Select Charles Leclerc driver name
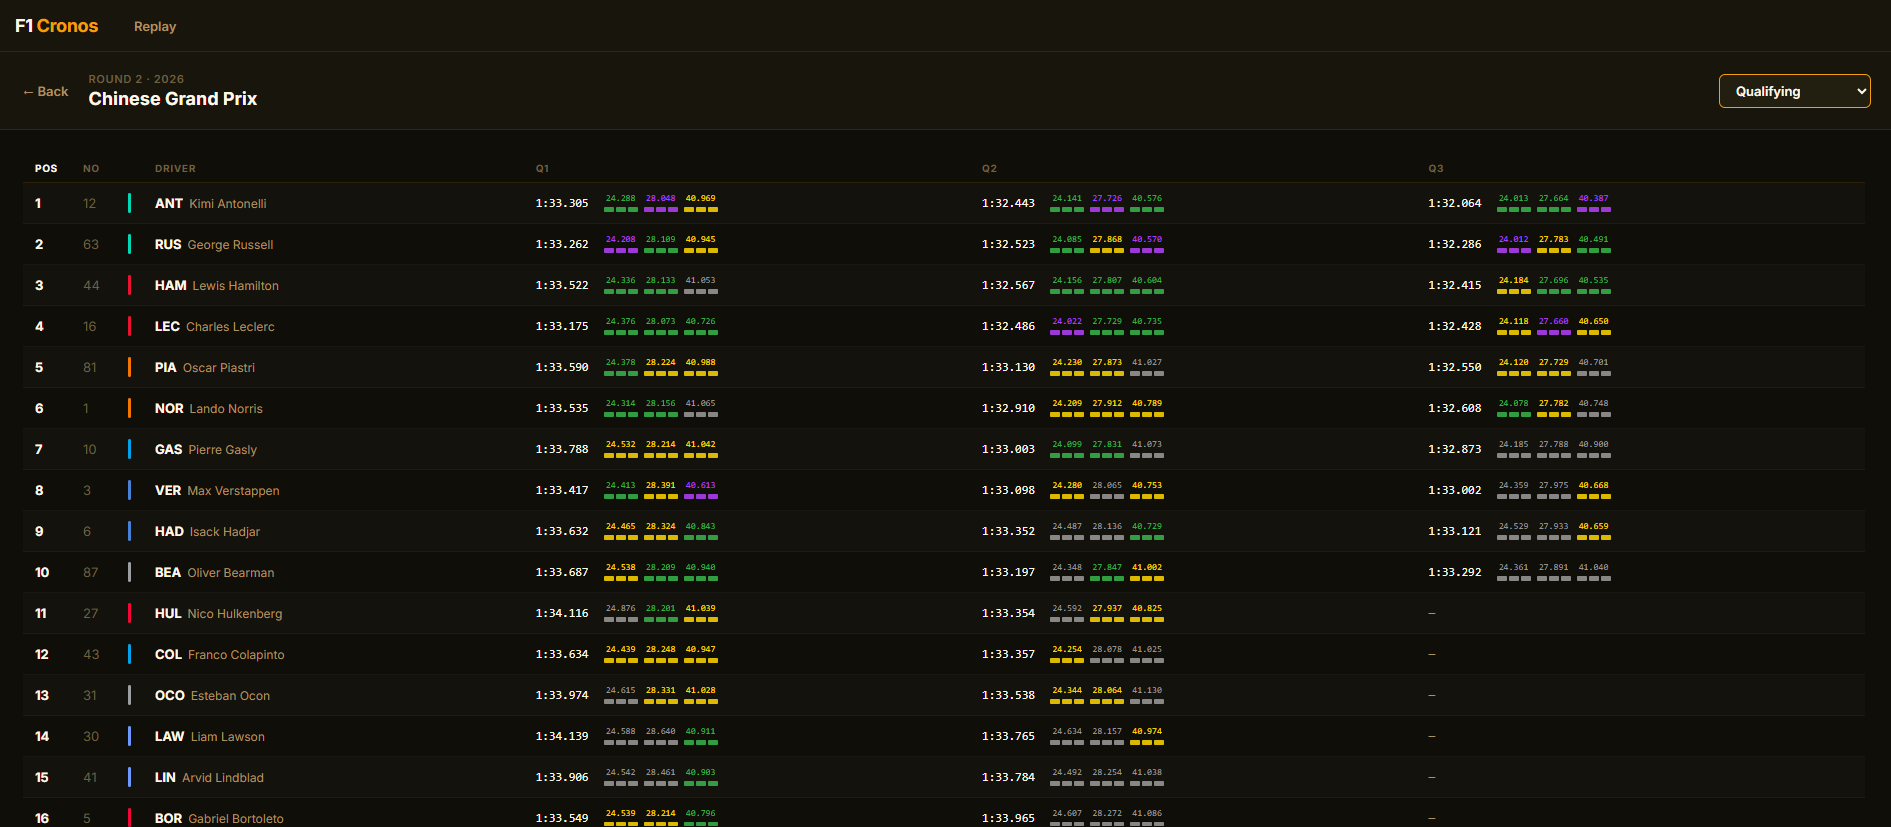The image size is (1891, 827). (230, 327)
